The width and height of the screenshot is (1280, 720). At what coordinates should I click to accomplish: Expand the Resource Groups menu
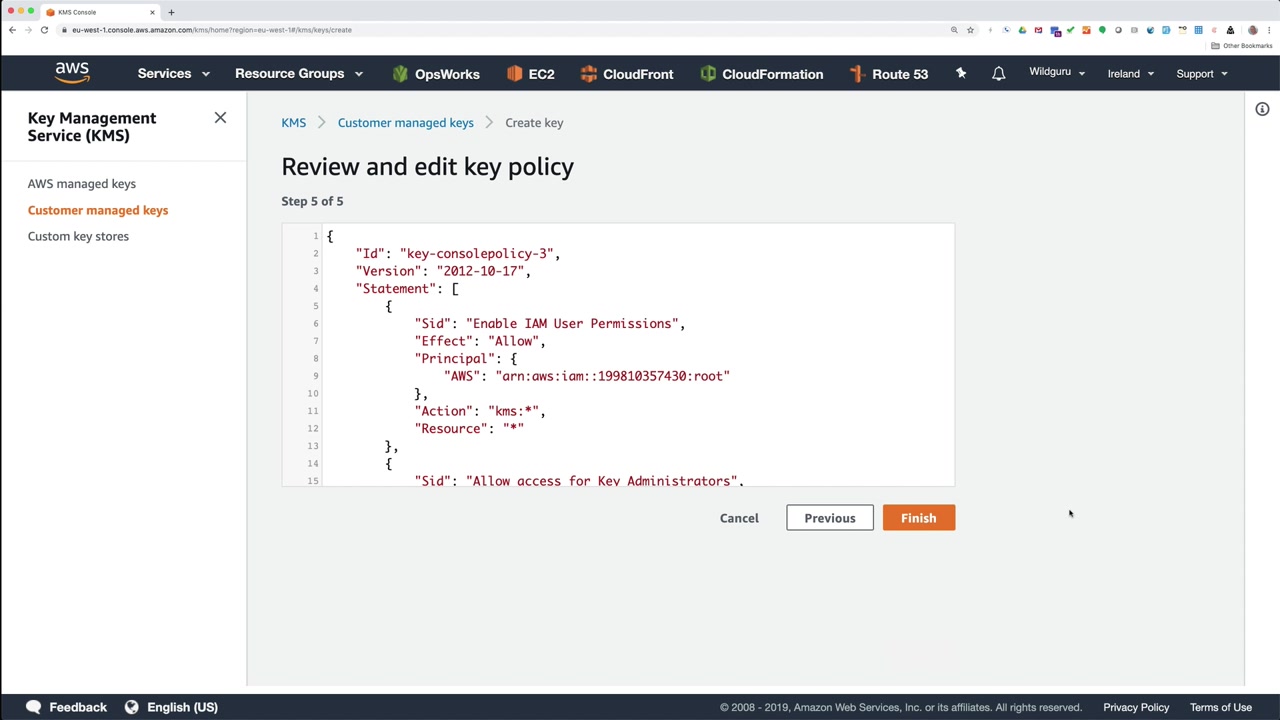298,74
